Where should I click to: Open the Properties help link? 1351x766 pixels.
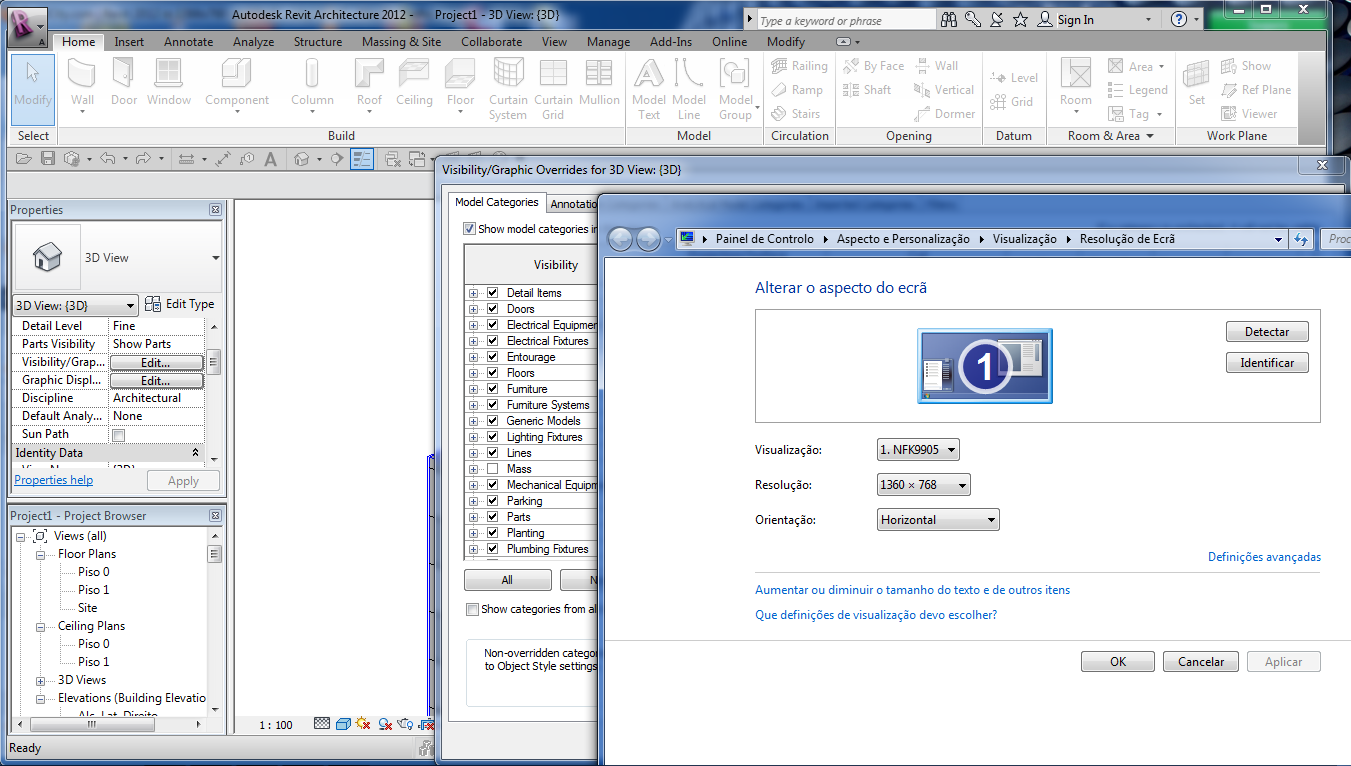pyautogui.click(x=54, y=480)
